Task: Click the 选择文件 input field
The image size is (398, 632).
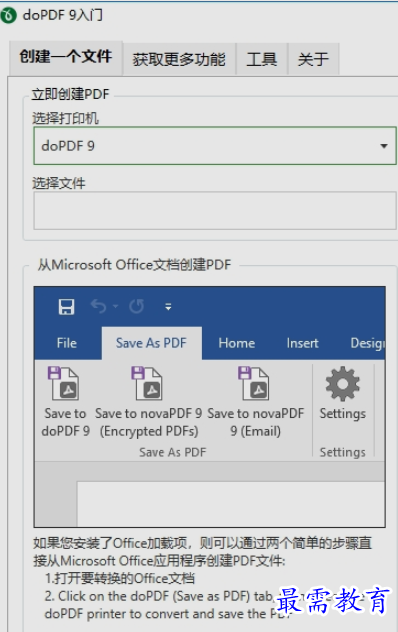Action: pos(215,211)
